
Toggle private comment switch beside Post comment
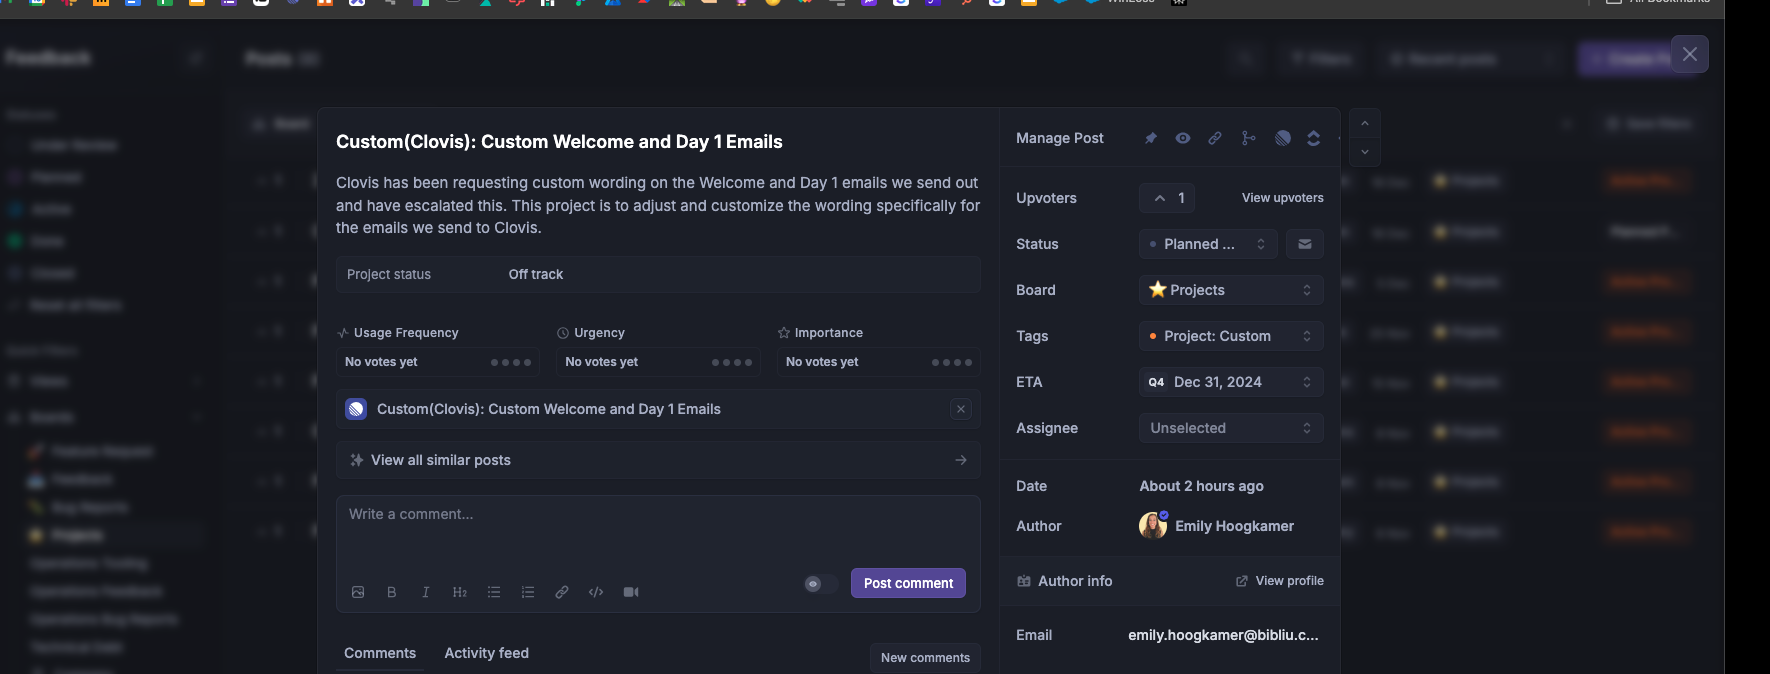821,584
